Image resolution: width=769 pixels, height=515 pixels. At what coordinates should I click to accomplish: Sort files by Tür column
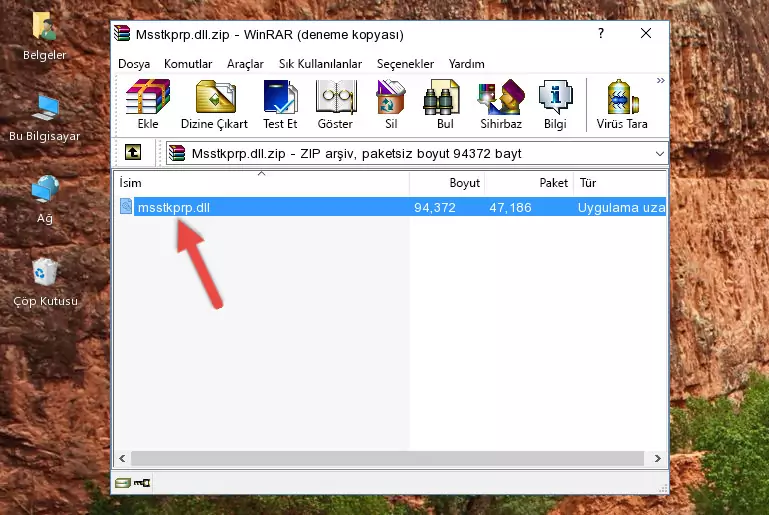[620, 183]
